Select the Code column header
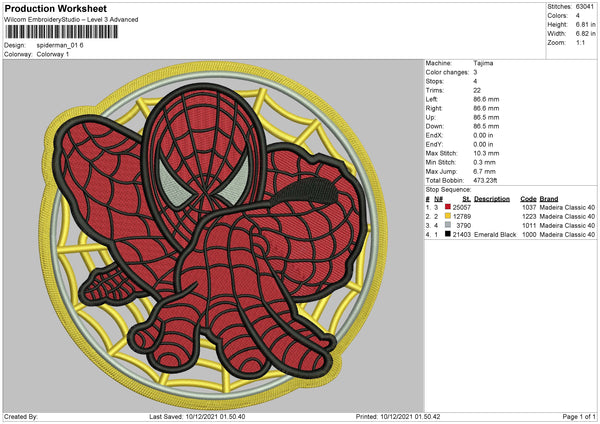The width and height of the screenshot is (600, 424). [x=529, y=198]
